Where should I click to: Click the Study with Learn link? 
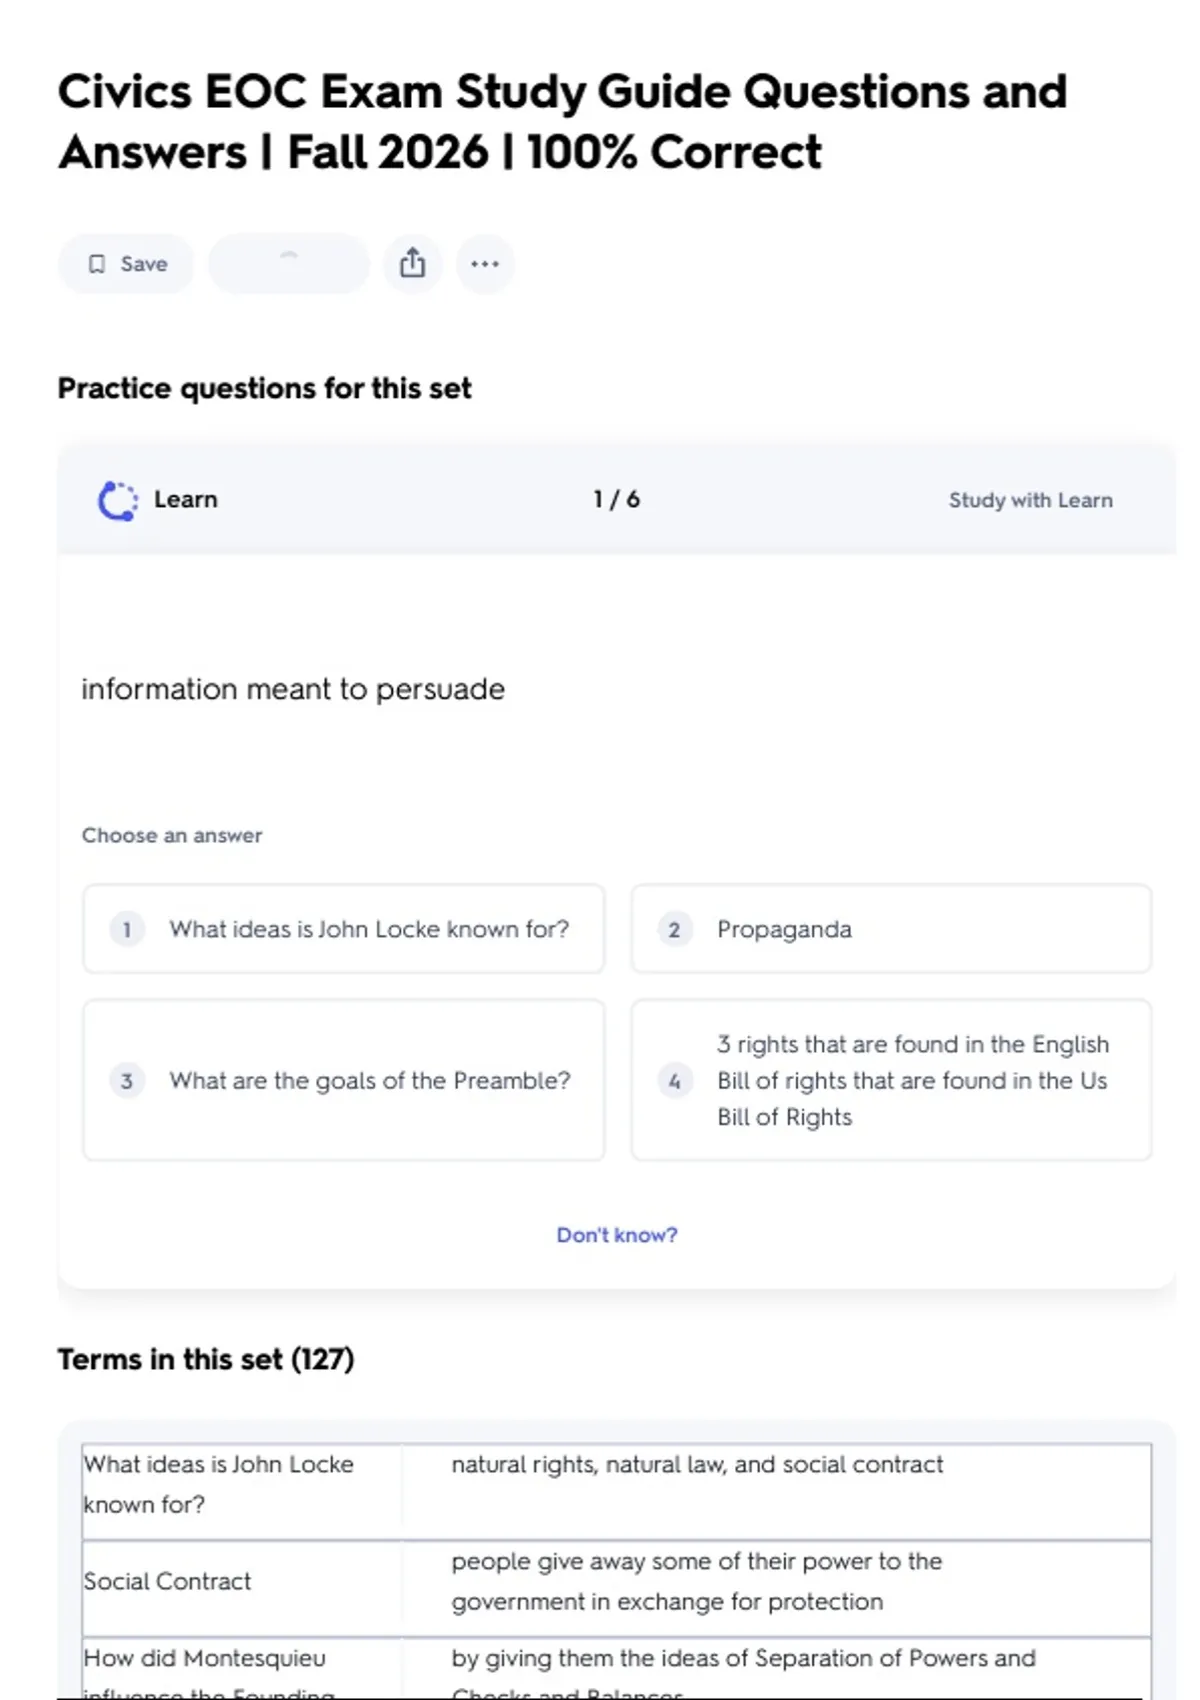pyautogui.click(x=1030, y=500)
